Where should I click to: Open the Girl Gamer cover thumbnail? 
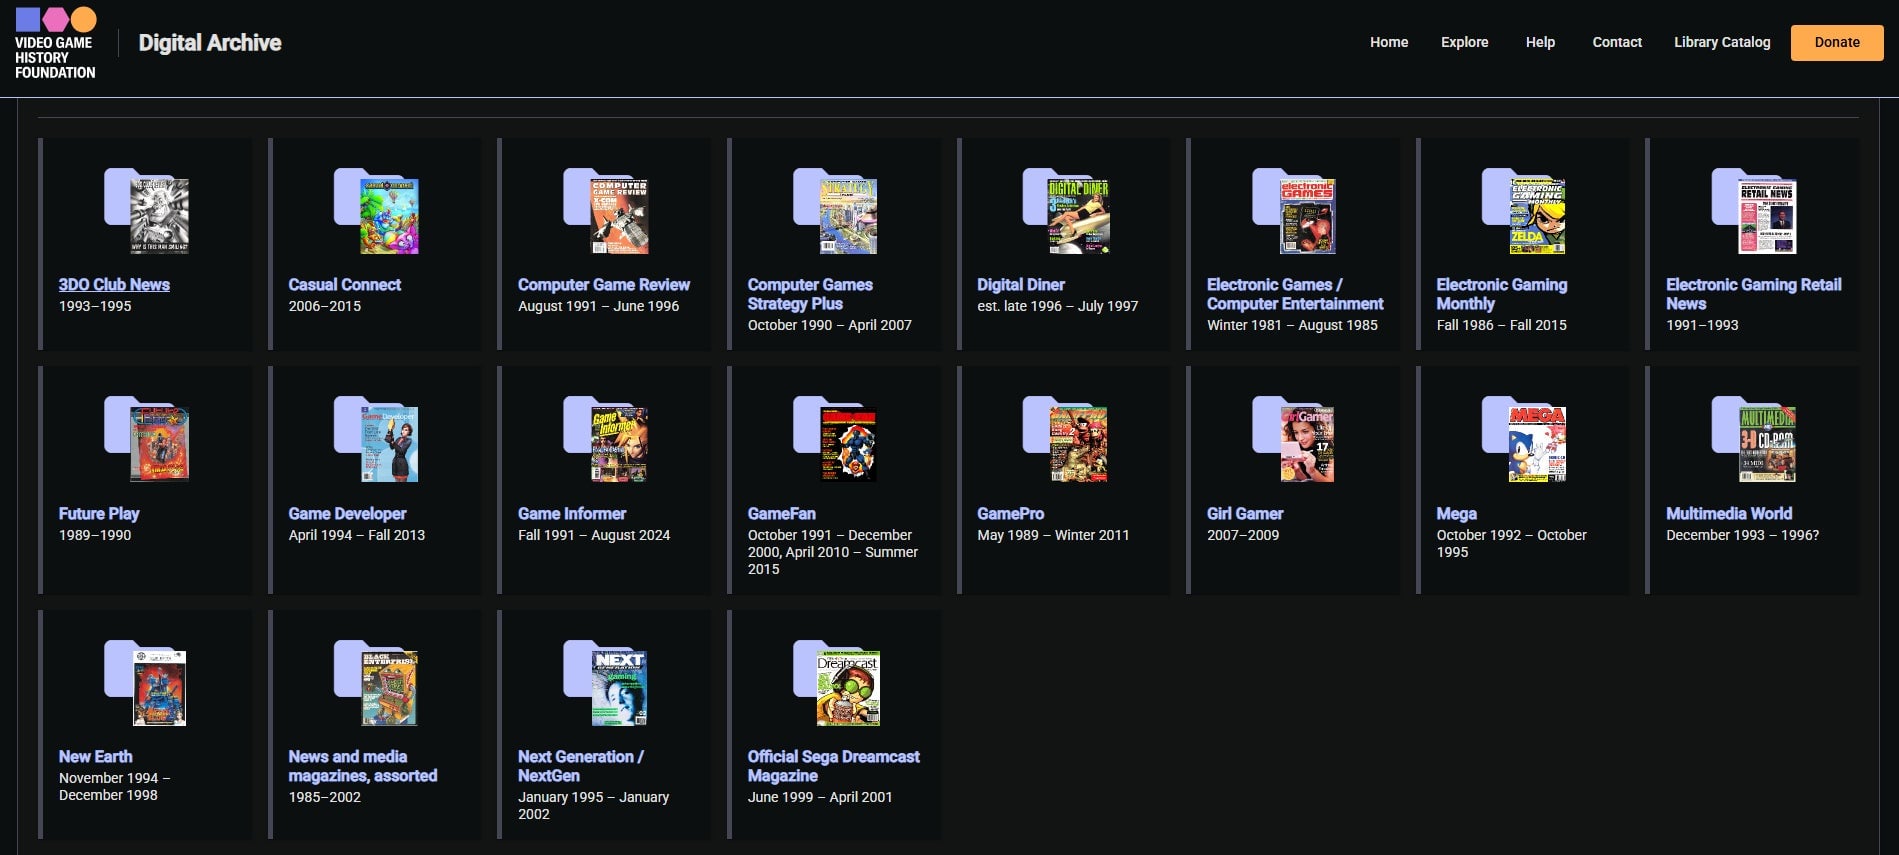tap(1296, 440)
